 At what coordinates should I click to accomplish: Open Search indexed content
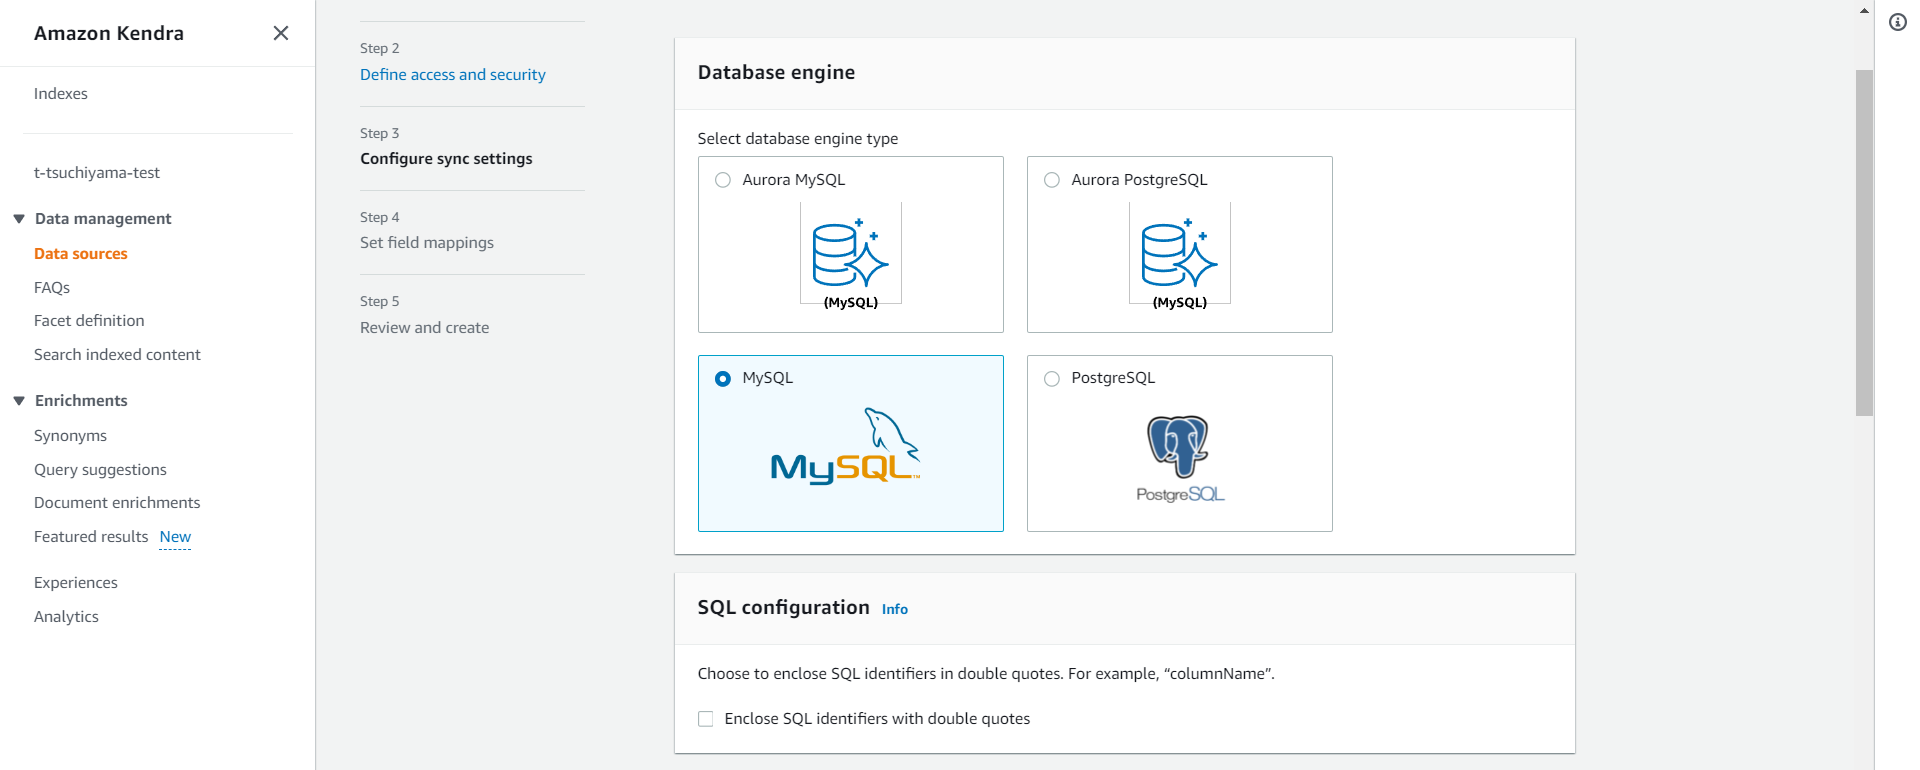[x=117, y=355]
